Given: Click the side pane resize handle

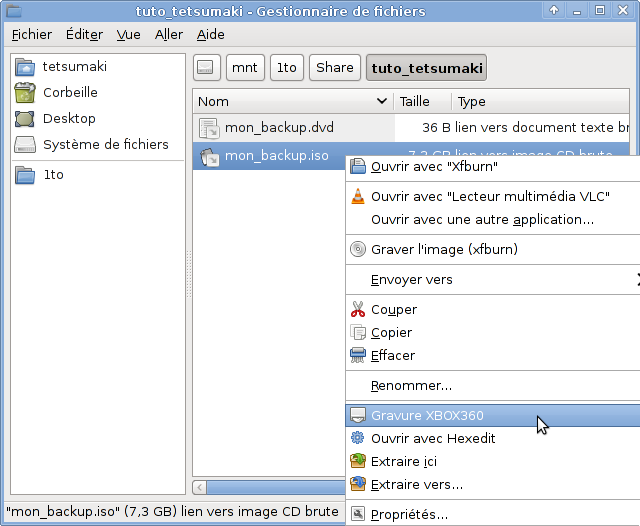Looking at the screenshot, I should point(189,274).
